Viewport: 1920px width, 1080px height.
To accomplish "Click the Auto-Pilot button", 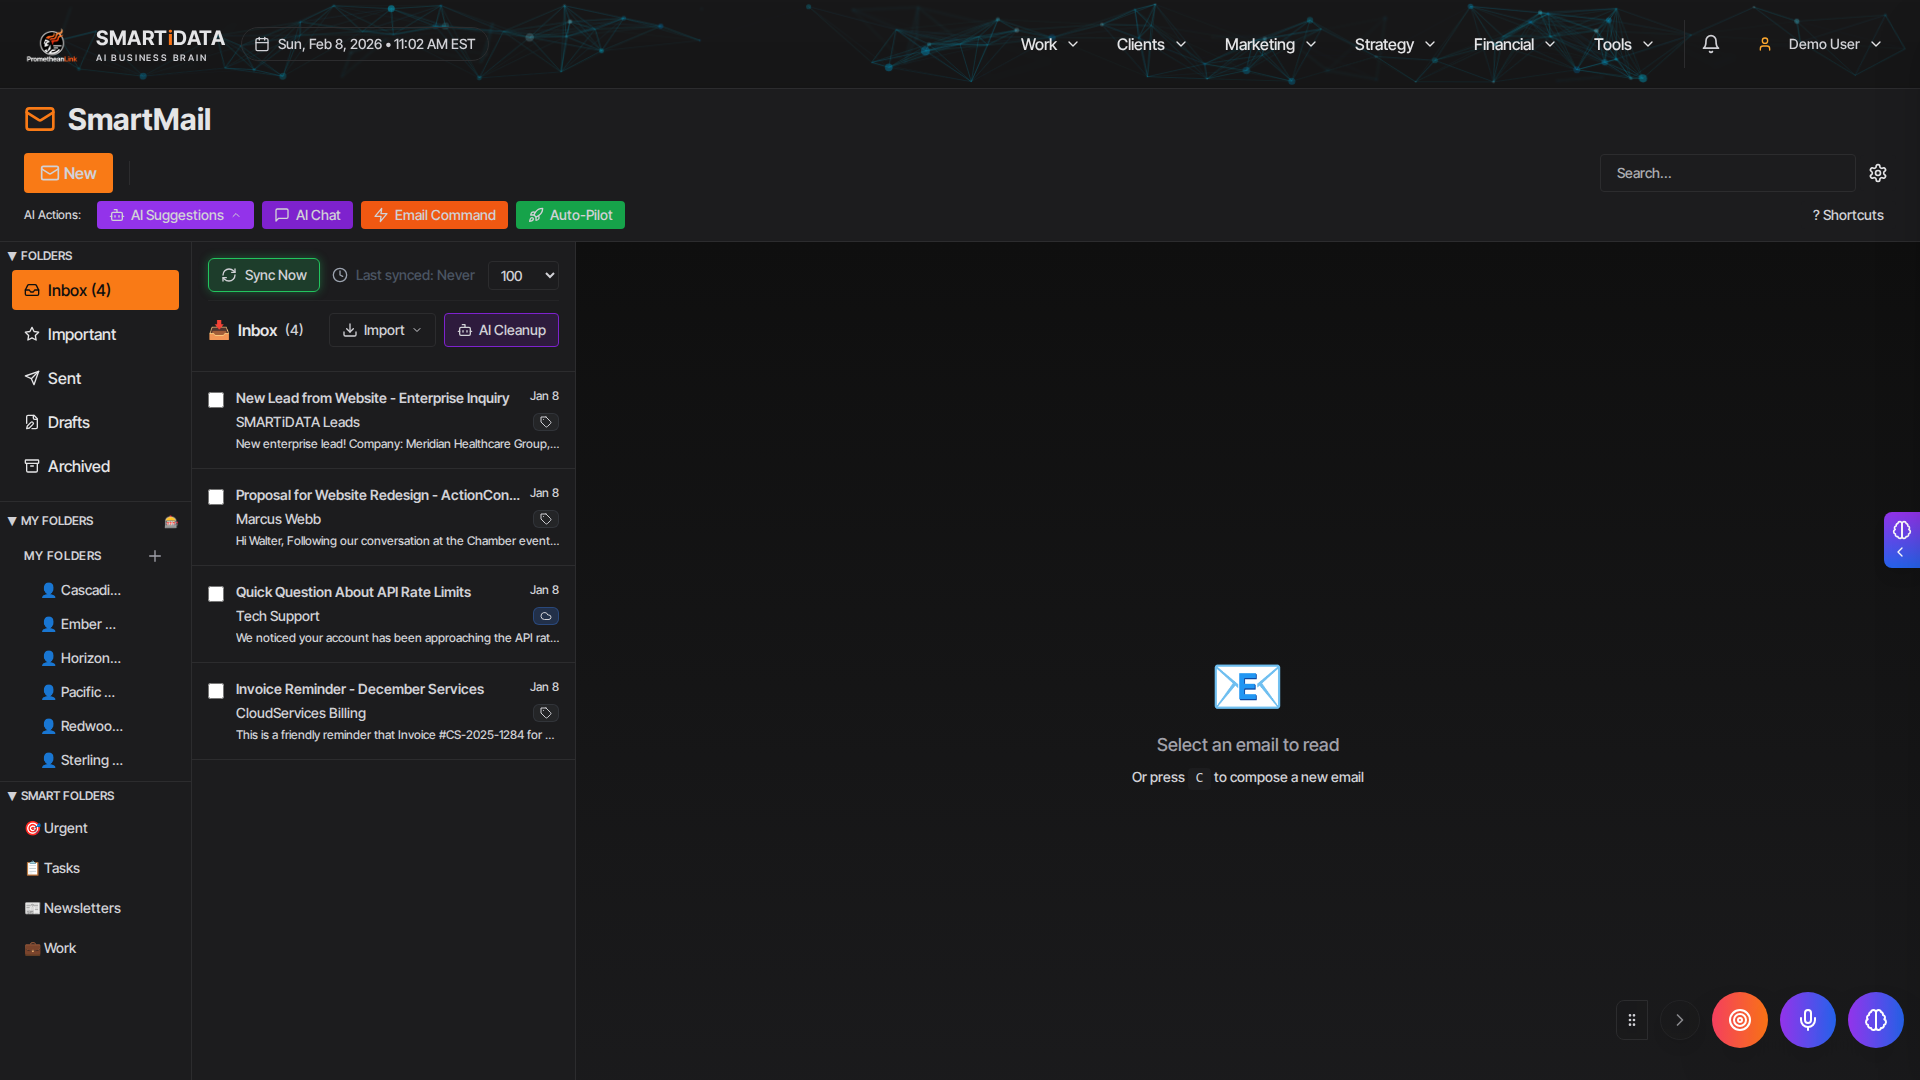I will [570, 215].
